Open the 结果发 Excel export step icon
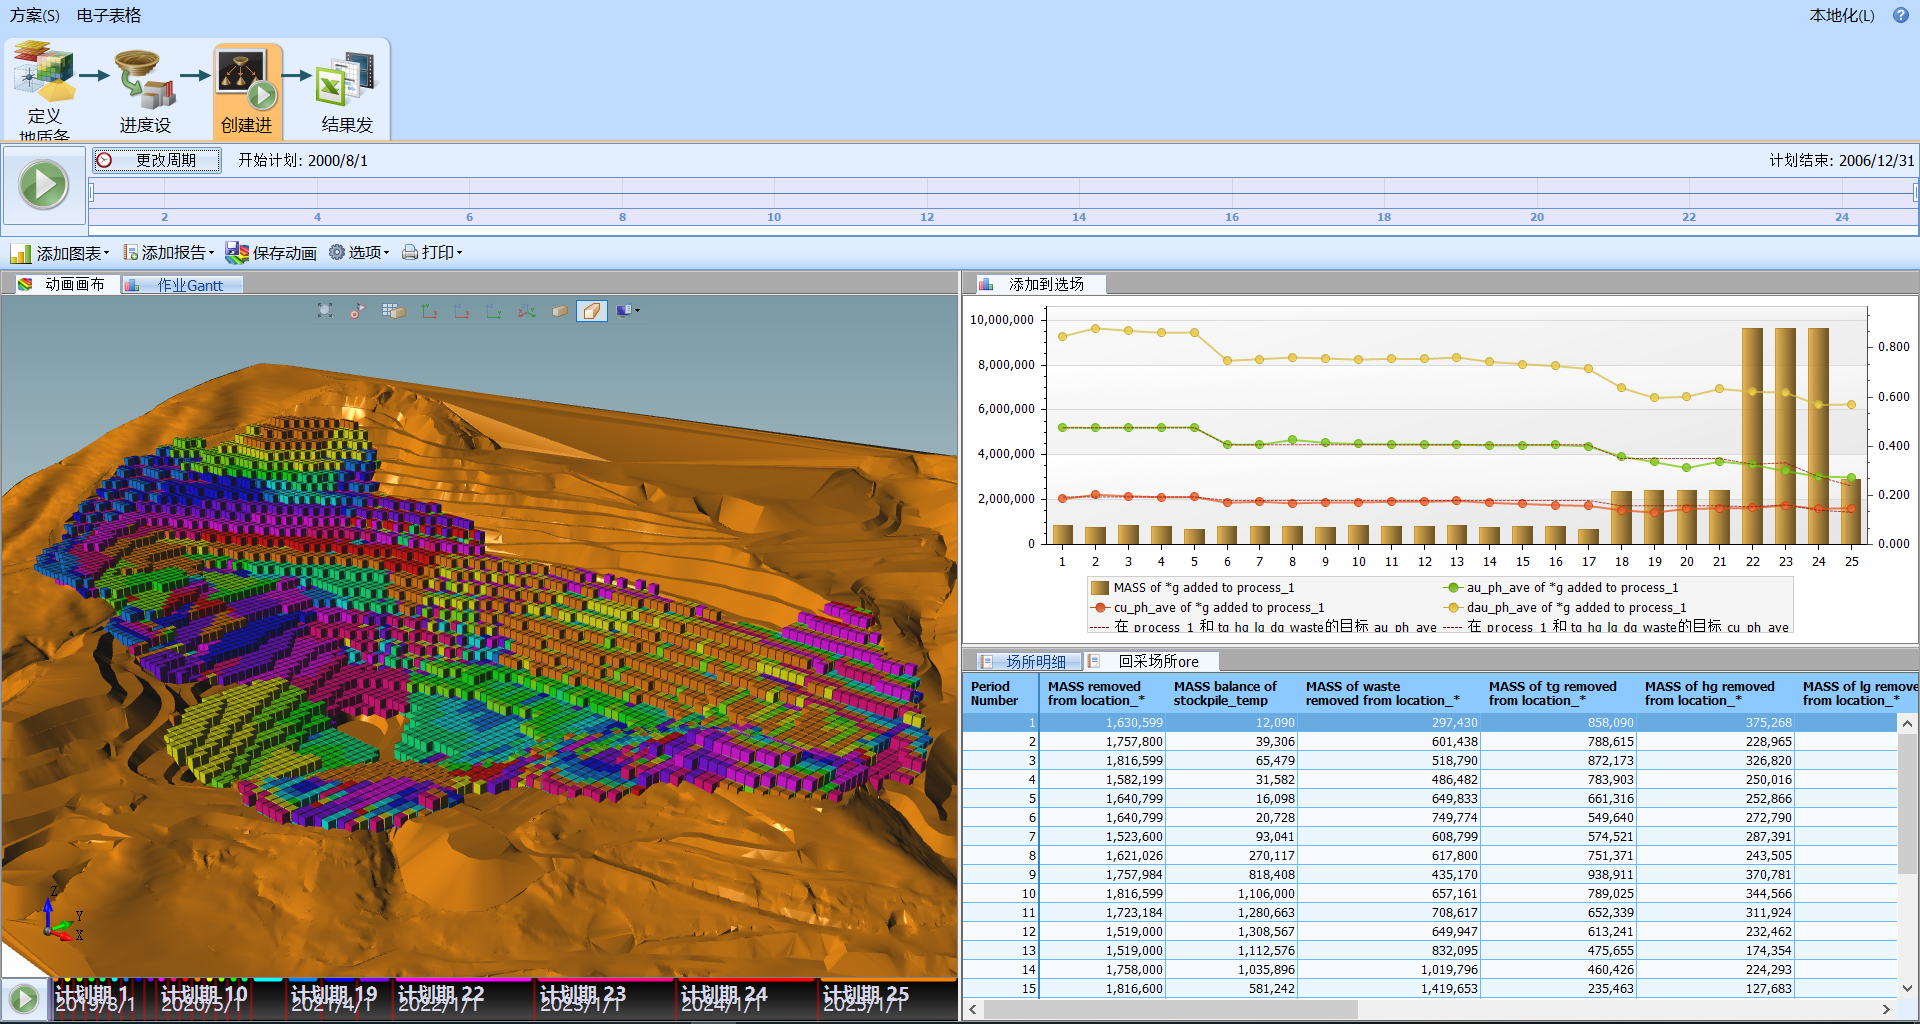The width and height of the screenshot is (1920, 1024). coord(346,80)
